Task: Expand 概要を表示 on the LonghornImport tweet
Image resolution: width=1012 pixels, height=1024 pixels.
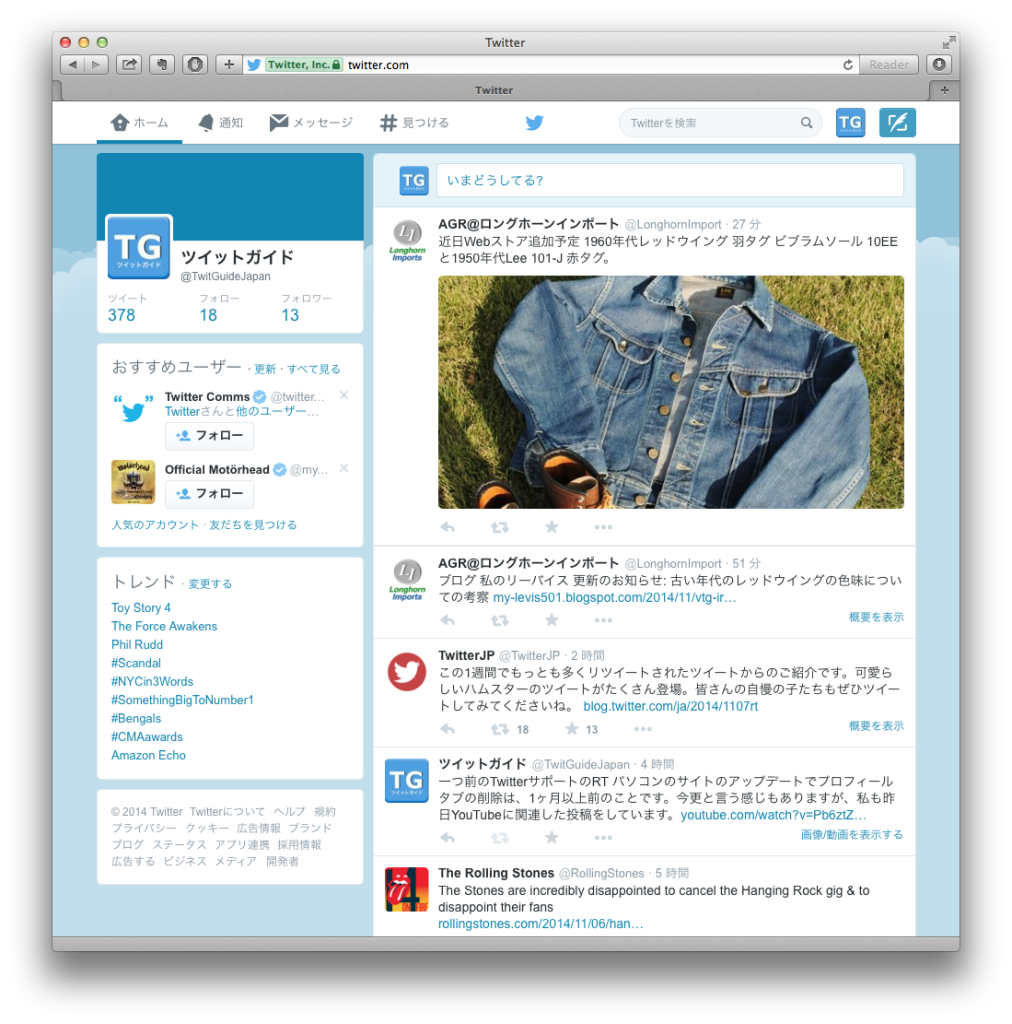Action: (x=876, y=618)
